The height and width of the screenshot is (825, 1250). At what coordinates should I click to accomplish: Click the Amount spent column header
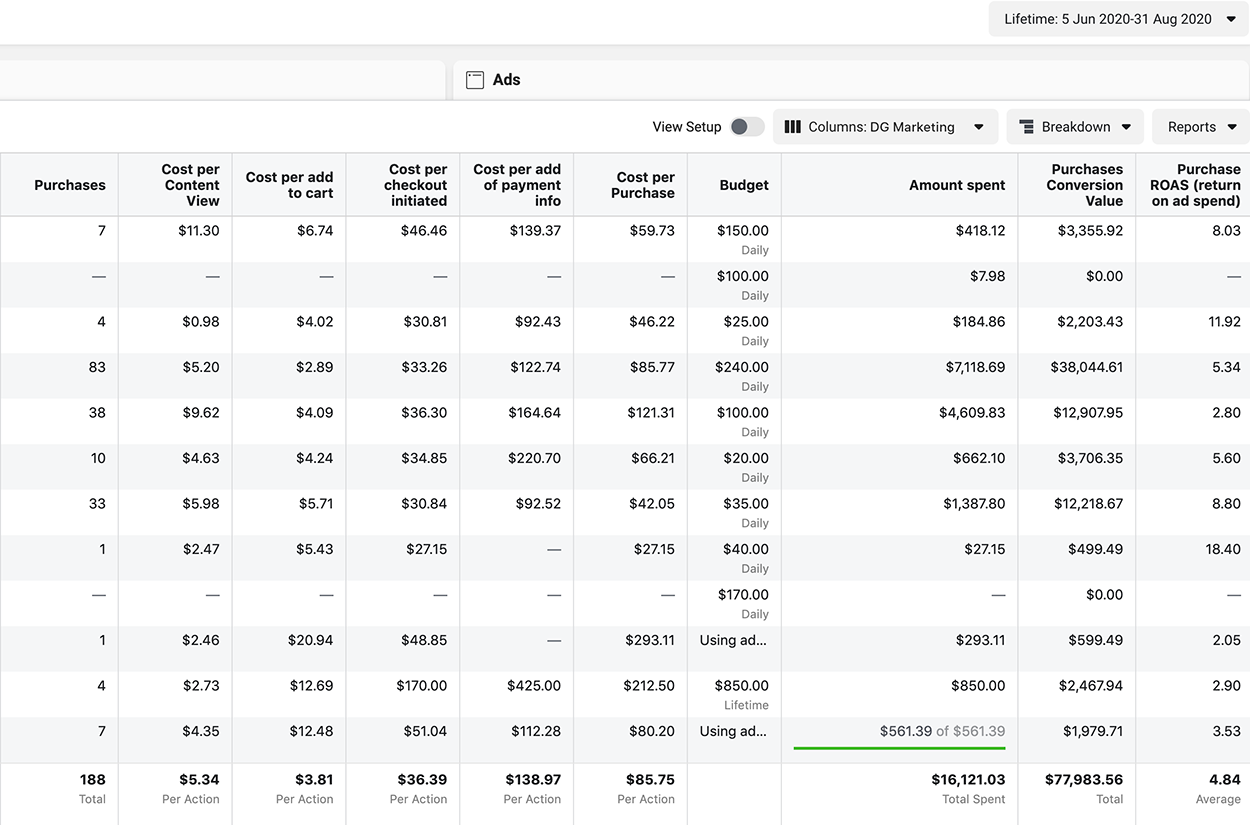[x=956, y=185]
